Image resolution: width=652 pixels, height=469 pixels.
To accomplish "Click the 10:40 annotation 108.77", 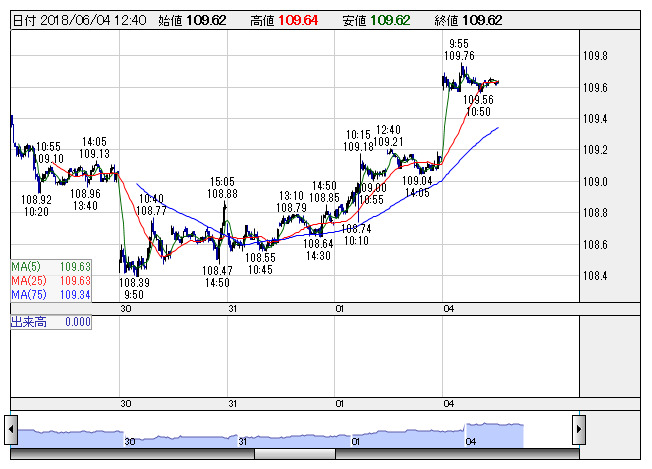I will click(x=151, y=205).
